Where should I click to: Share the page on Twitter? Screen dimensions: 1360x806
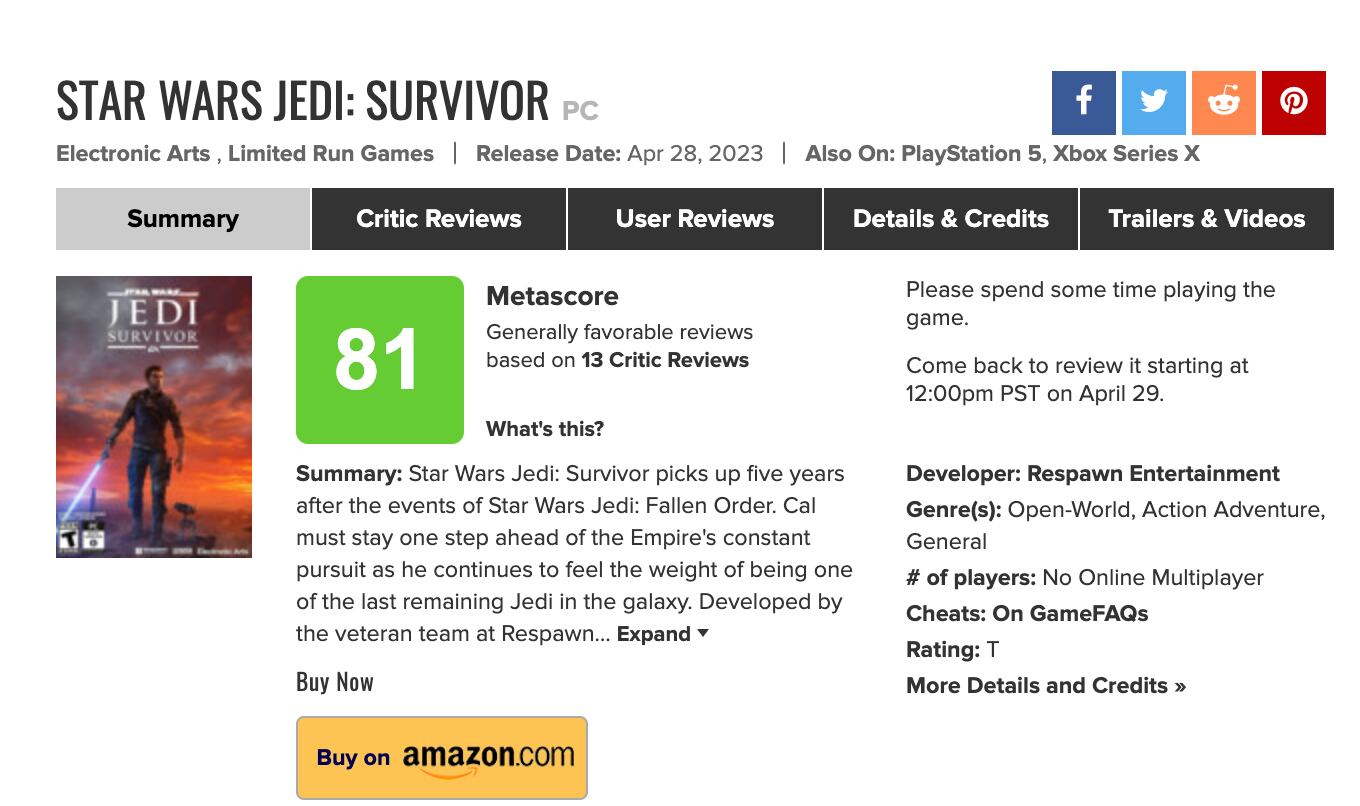[1154, 102]
